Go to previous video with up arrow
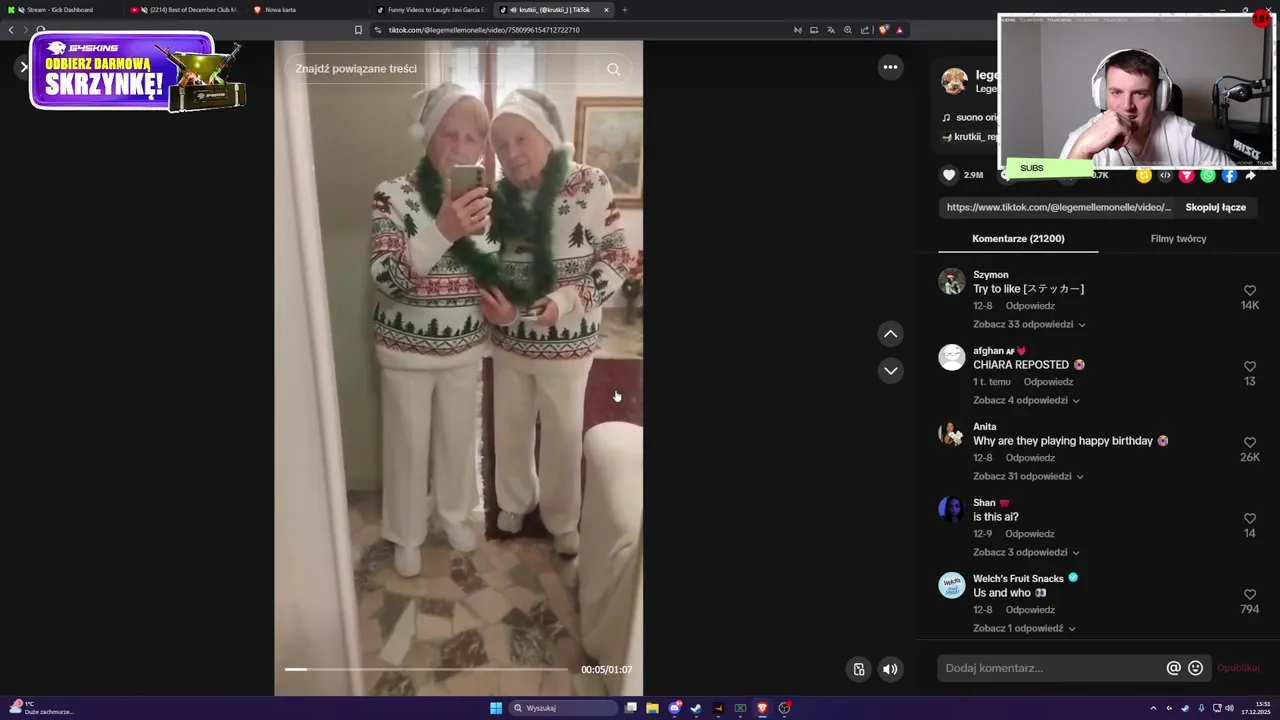The image size is (1280, 720). click(890, 334)
